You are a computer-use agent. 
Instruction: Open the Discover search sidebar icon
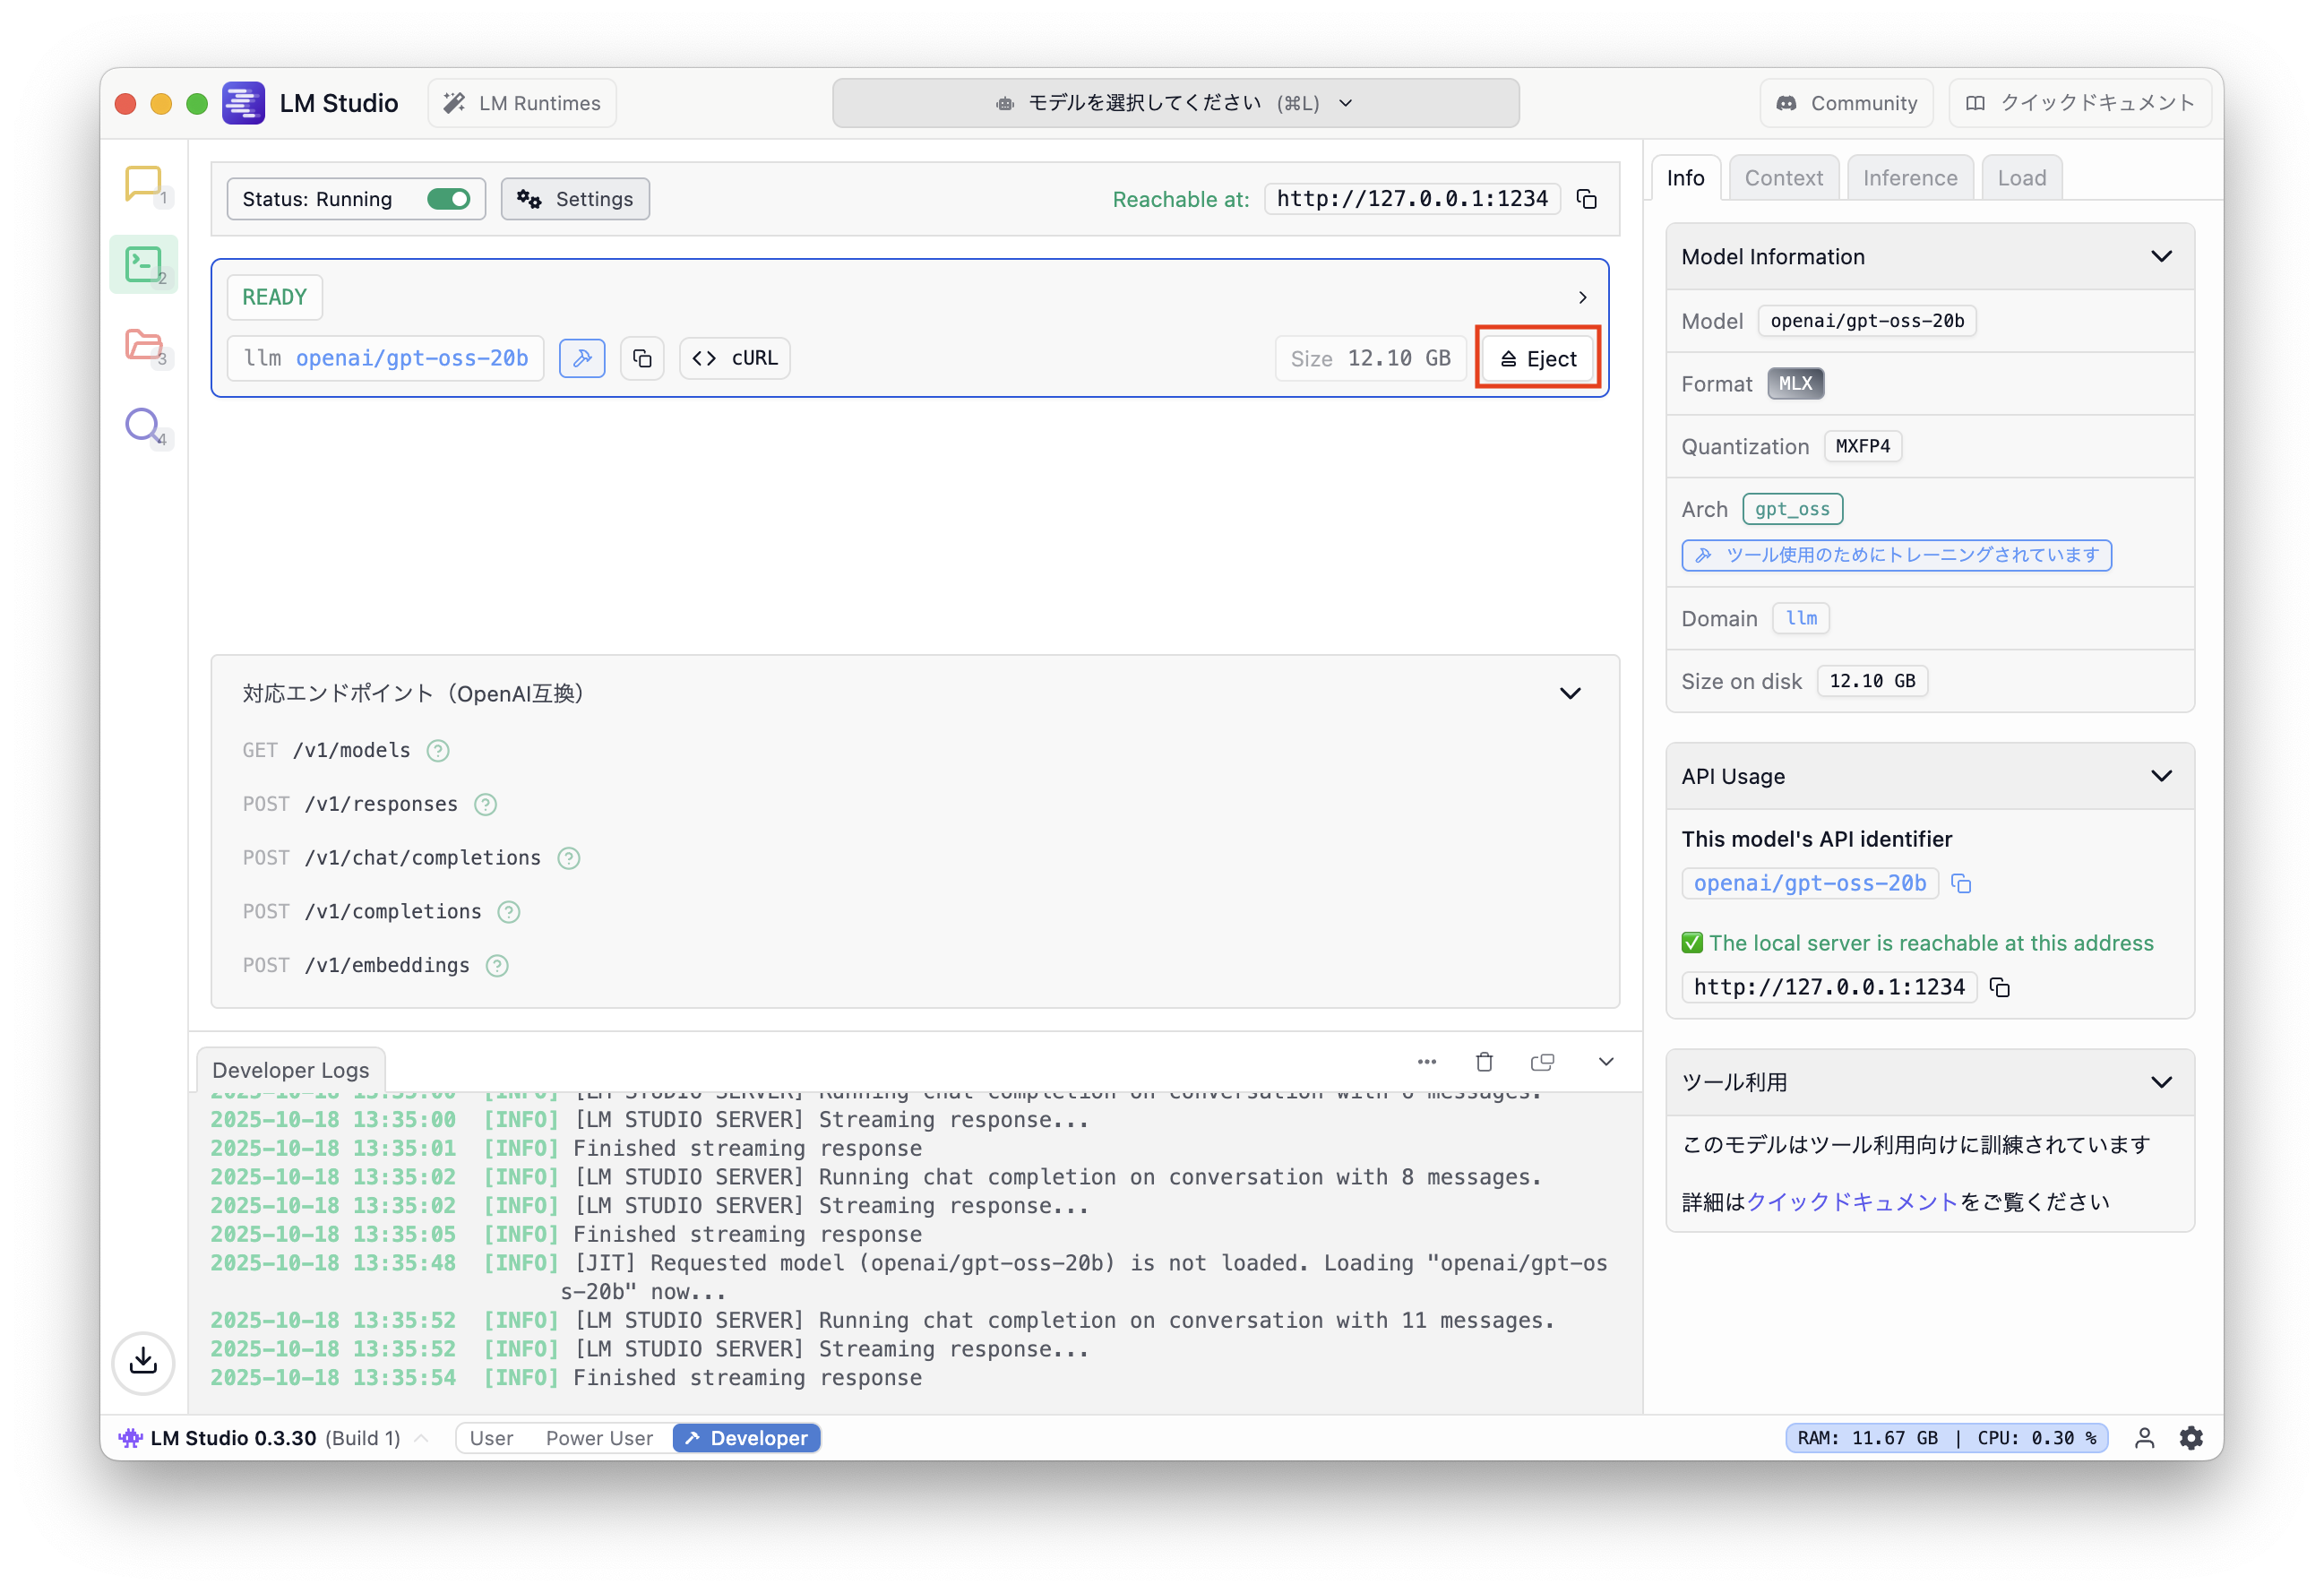(143, 425)
